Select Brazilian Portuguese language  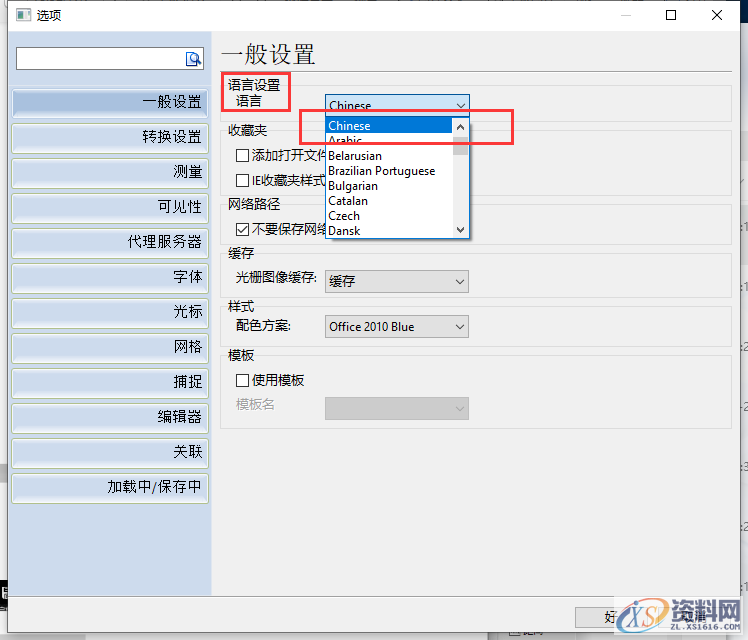(x=389, y=171)
